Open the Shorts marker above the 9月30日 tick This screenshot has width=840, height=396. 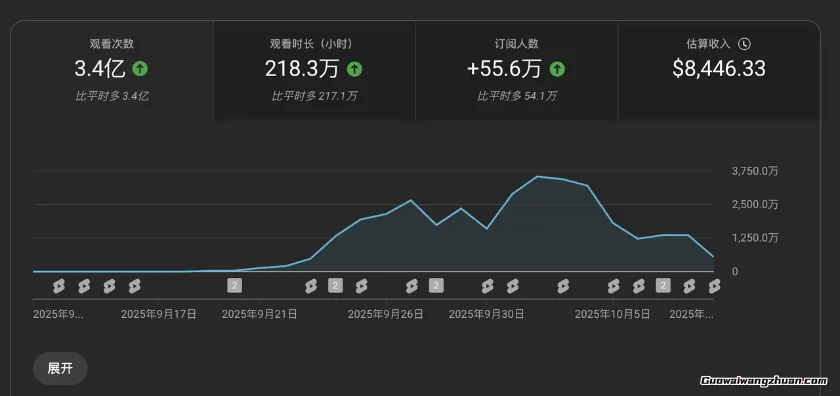[x=487, y=286]
